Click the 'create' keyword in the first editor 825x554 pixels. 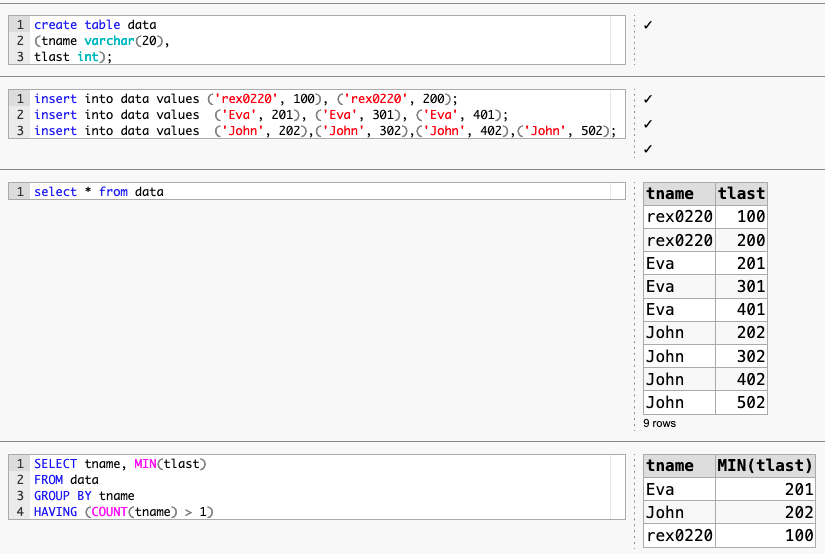(x=55, y=25)
